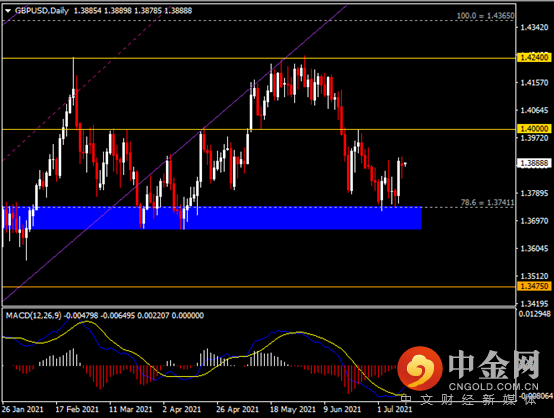The image size is (554, 418).
Task: Open the CNGOLD.COM.CN link text
Action: pyautogui.click(x=494, y=387)
